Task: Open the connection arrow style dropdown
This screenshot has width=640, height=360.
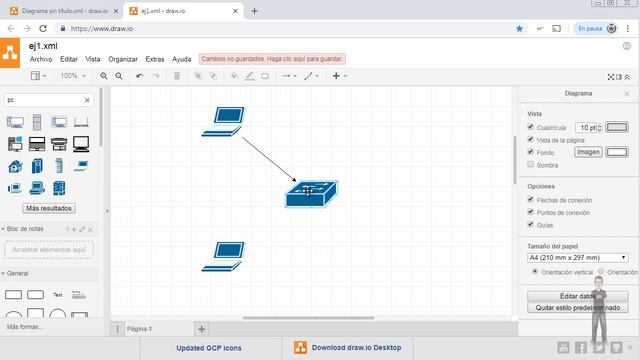Action: coord(289,76)
